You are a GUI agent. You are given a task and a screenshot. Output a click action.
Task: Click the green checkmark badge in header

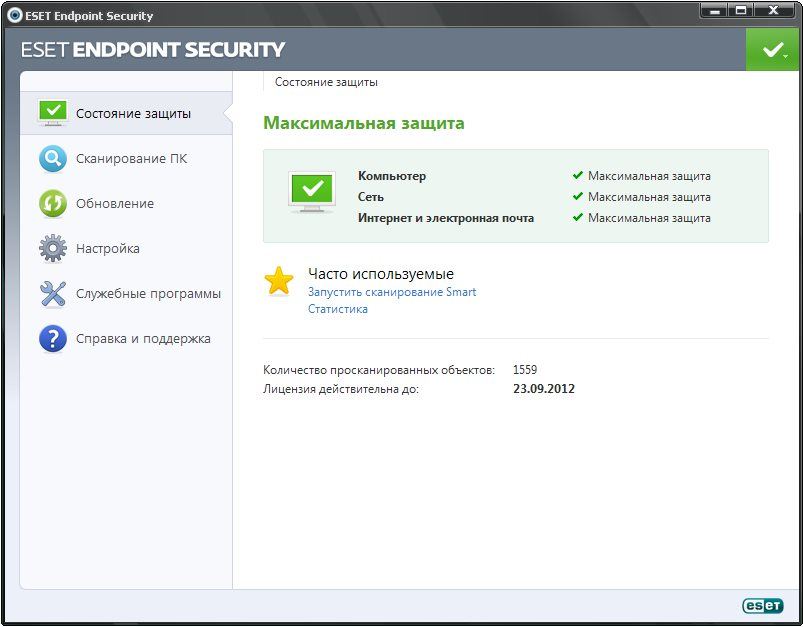pos(773,50)
